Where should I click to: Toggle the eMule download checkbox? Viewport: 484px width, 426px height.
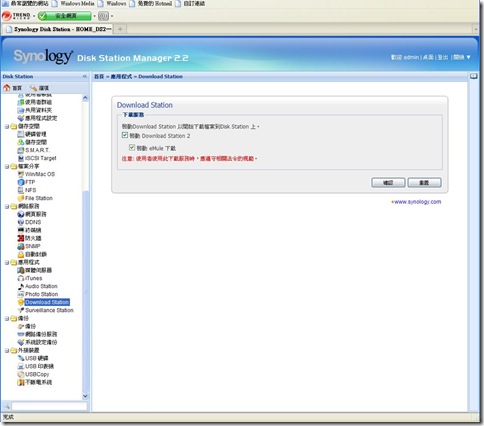pos(132,147)
